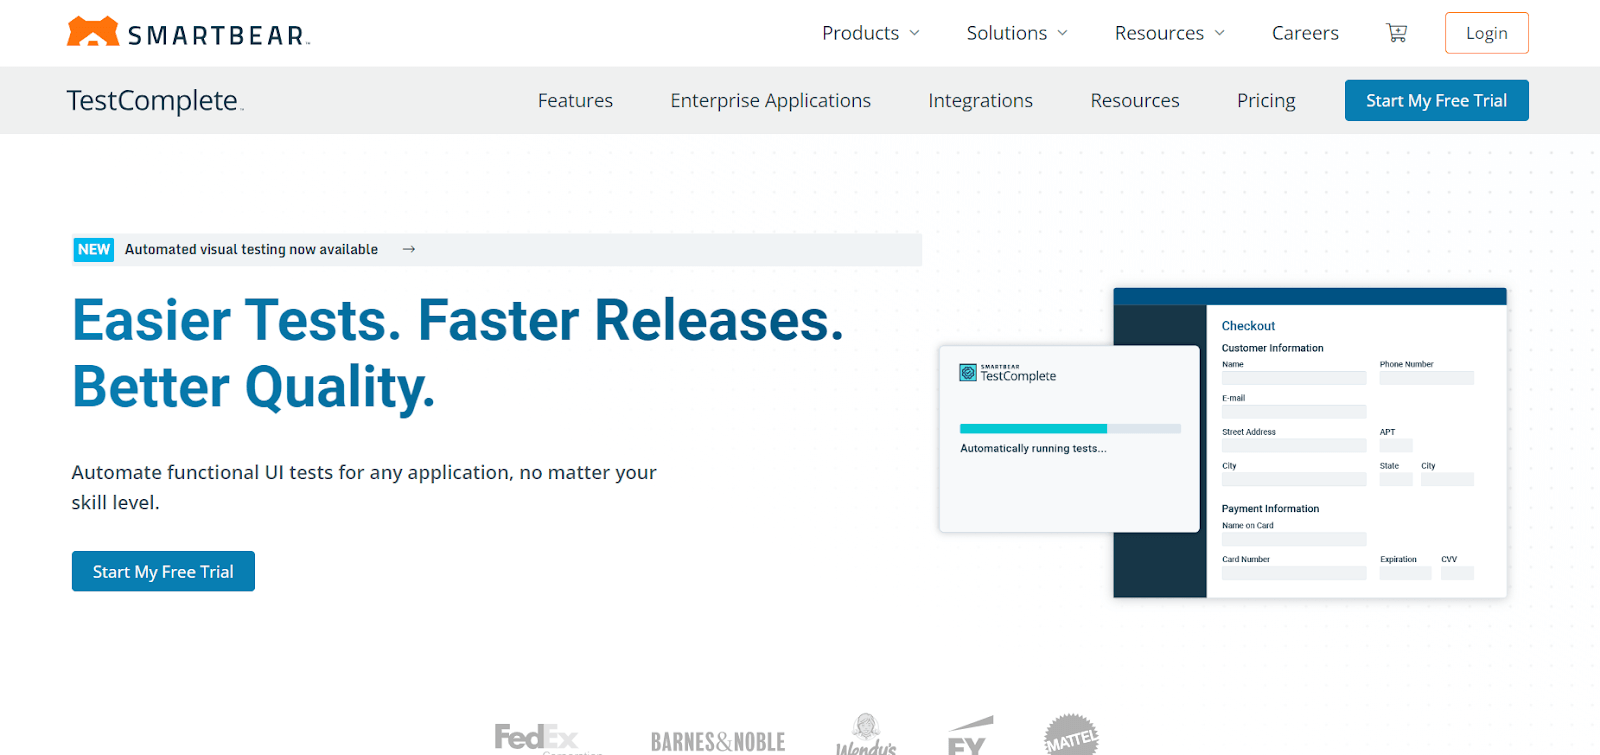Open the Integrations page
The height and width of the screenshot is (755, 1600).
(x=980, y=100)
